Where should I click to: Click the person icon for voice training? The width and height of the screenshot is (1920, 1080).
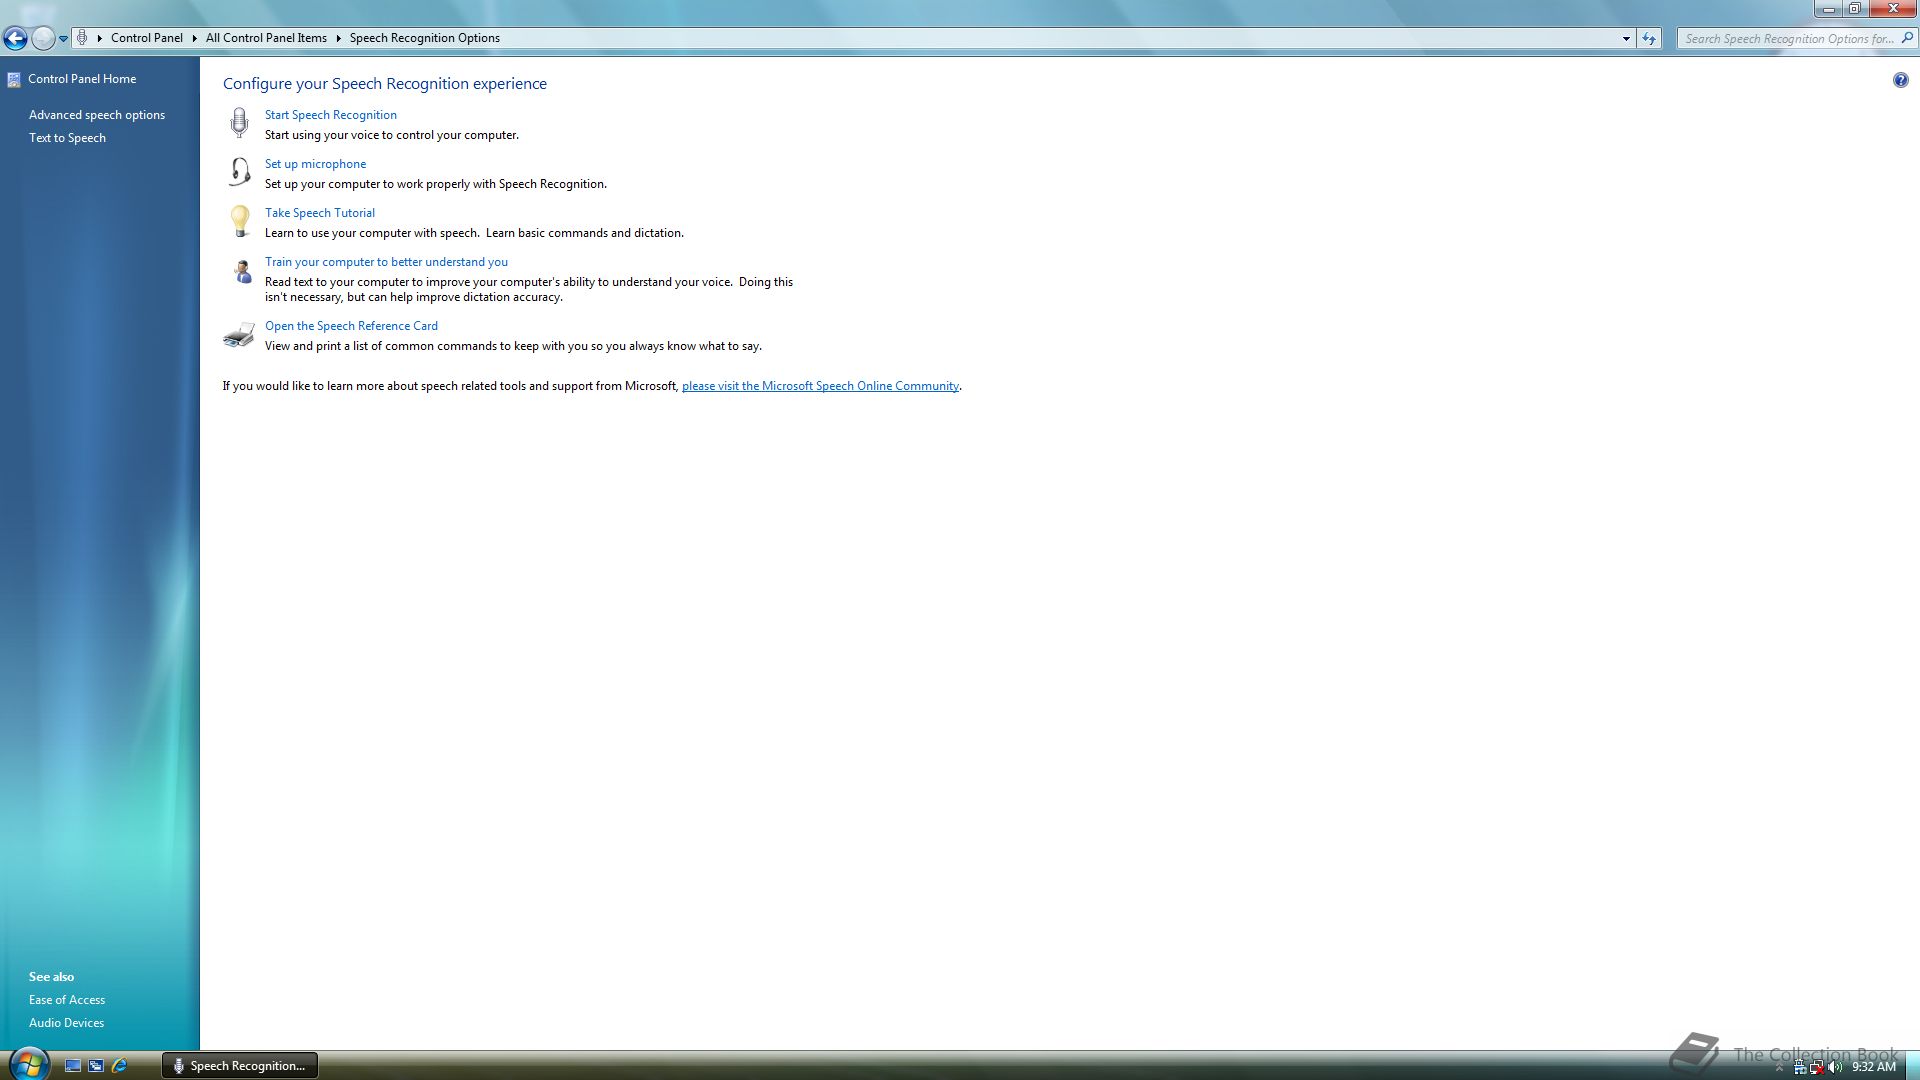click(x=241, y=271)
